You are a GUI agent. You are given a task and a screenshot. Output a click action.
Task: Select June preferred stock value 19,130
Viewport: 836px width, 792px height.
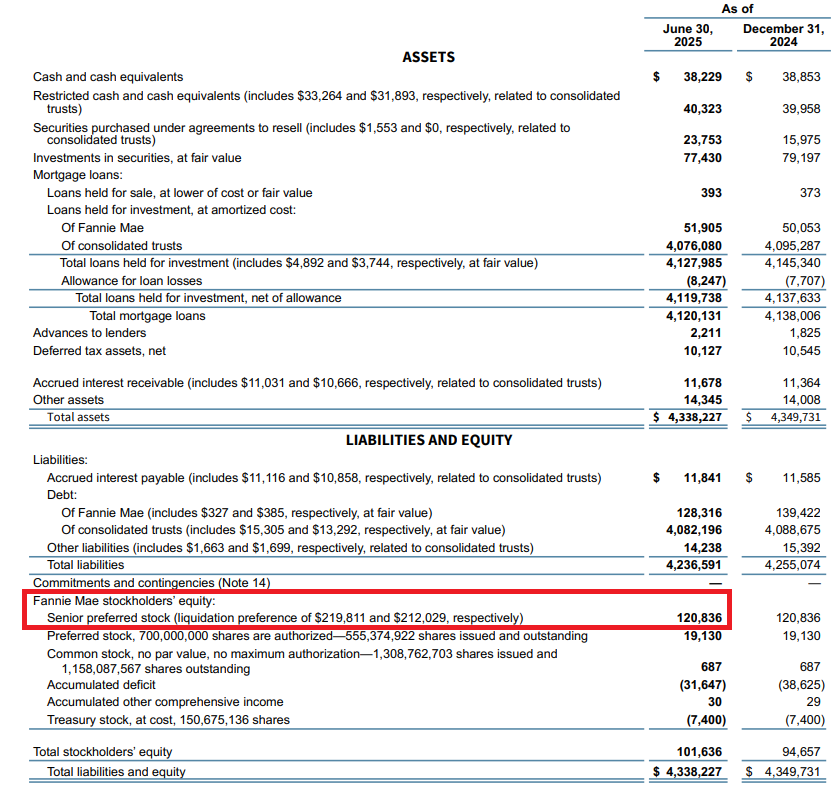click(x=703, y=636)
